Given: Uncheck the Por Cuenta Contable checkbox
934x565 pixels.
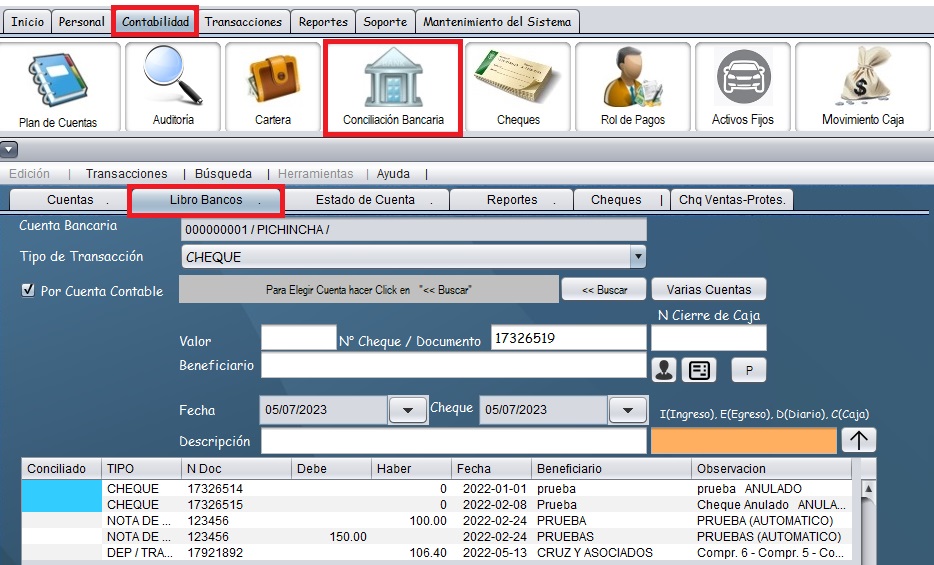Looking at the screenshot, I should 28,291.
